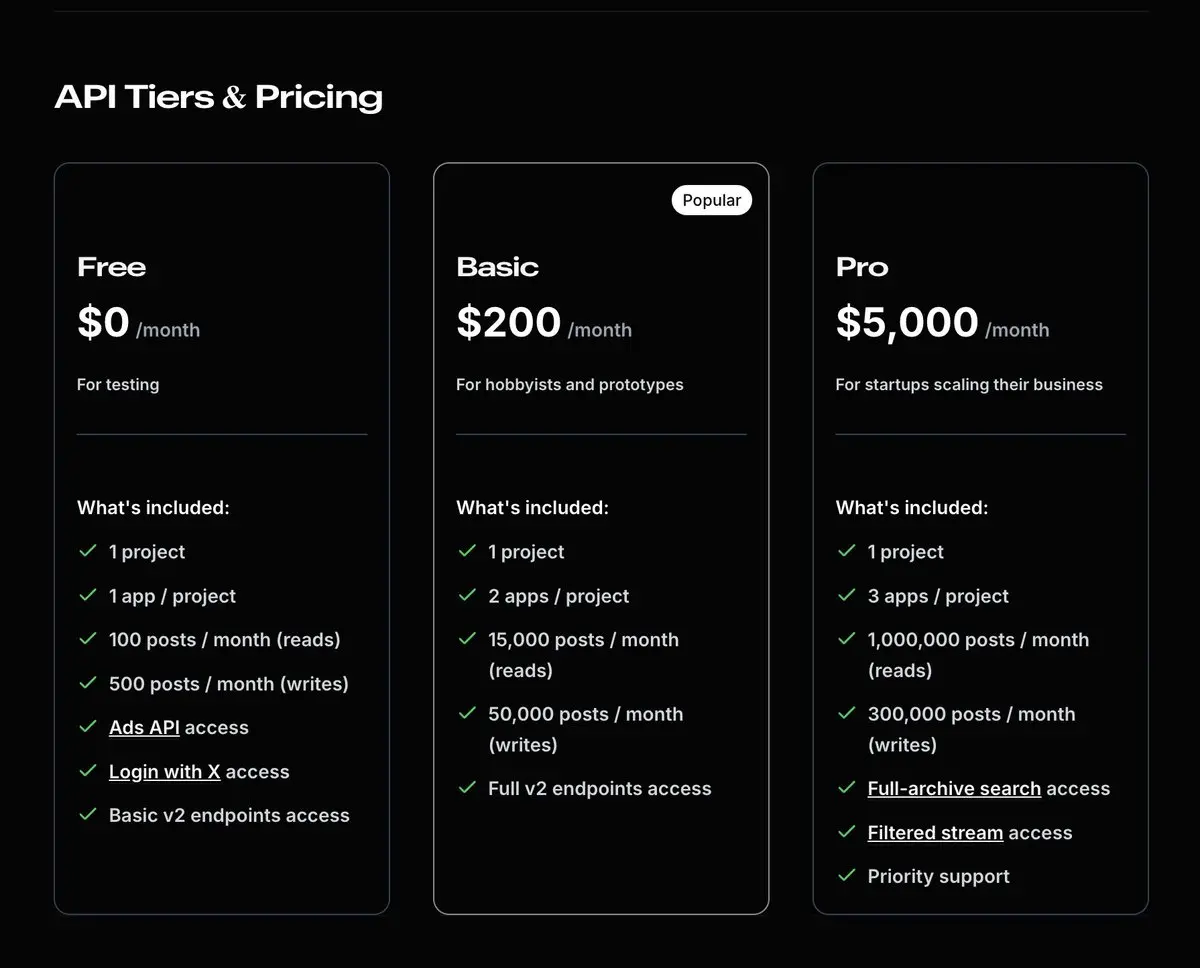Click checkmark next to 2 apps / project
The height and width of the screenshot is (968, 1200).
point(467,595)
